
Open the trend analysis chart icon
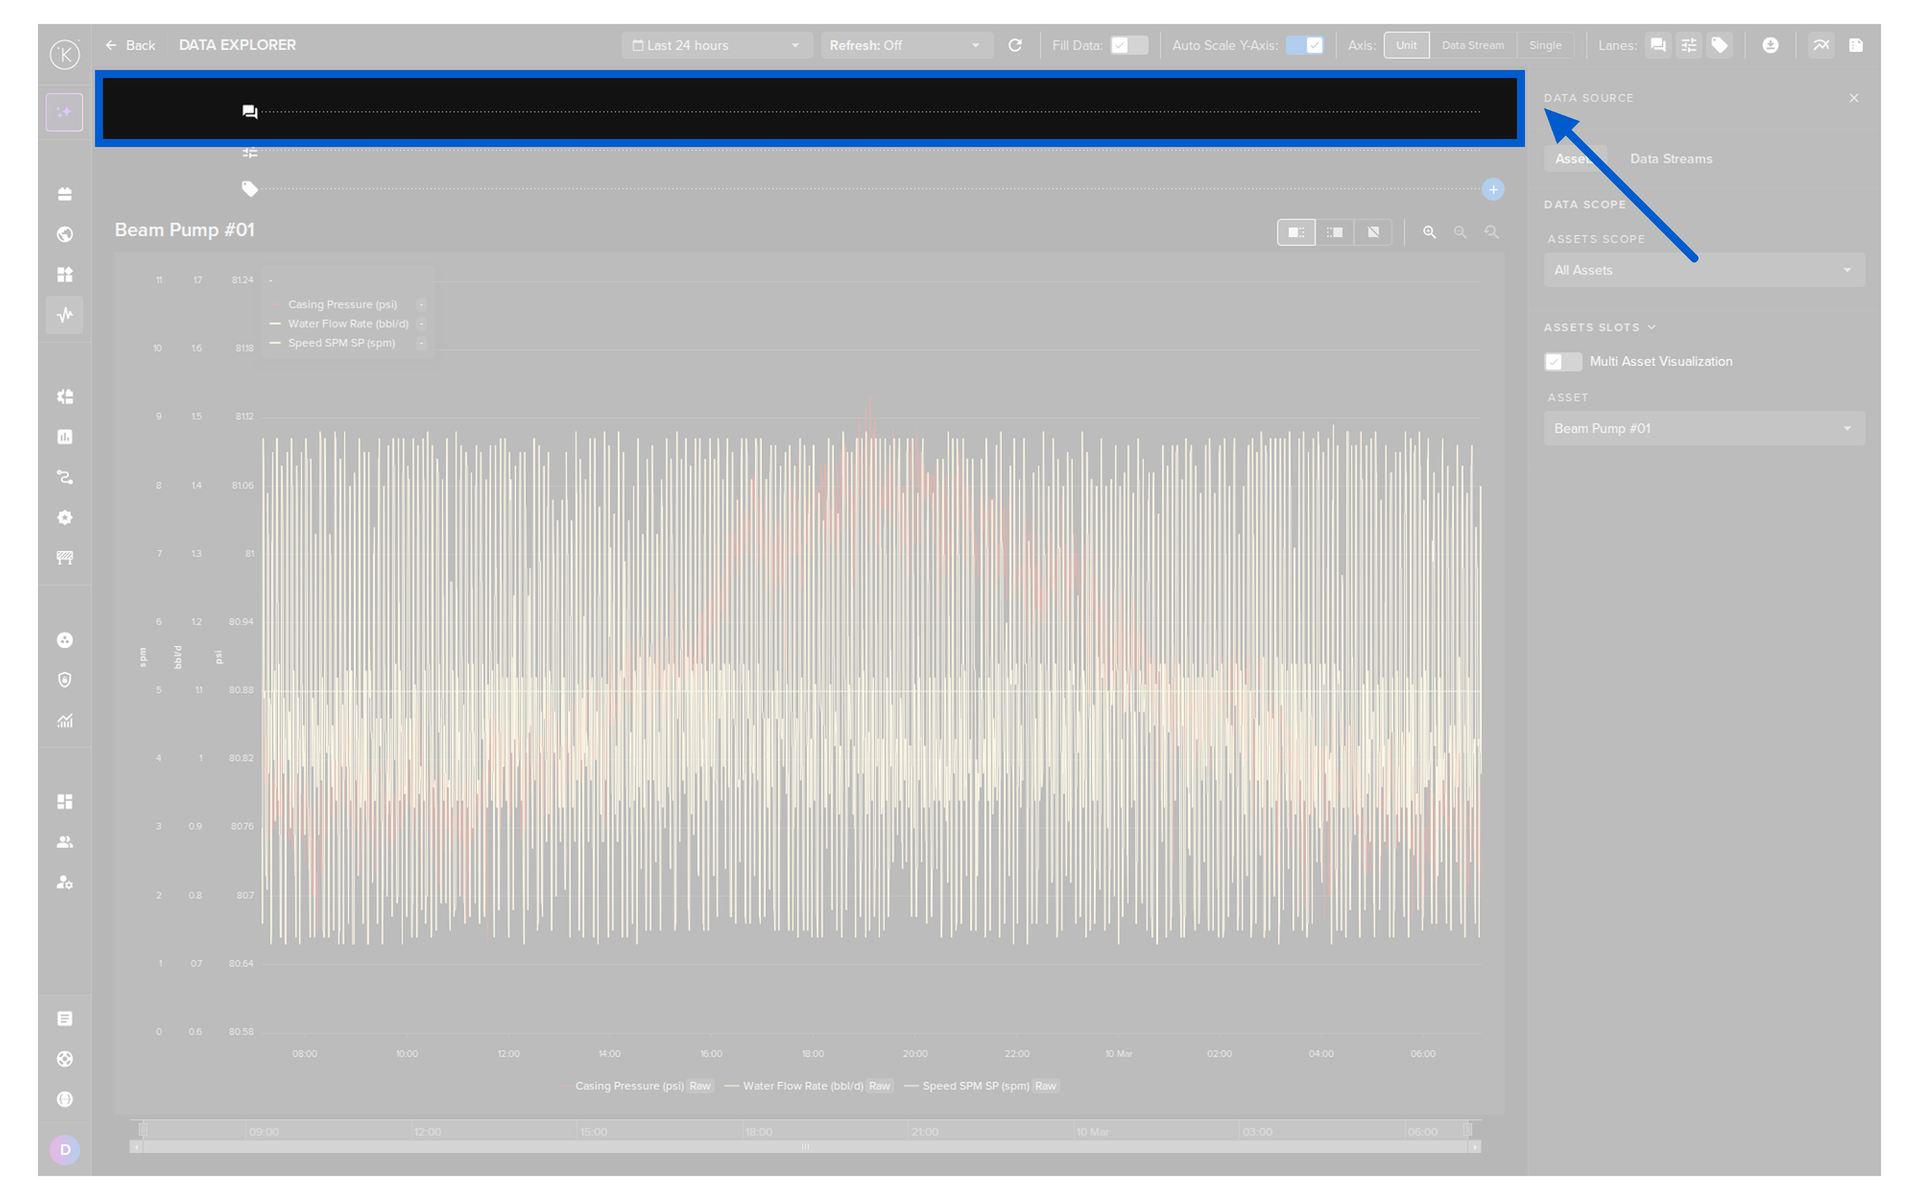pos(1821,45)
